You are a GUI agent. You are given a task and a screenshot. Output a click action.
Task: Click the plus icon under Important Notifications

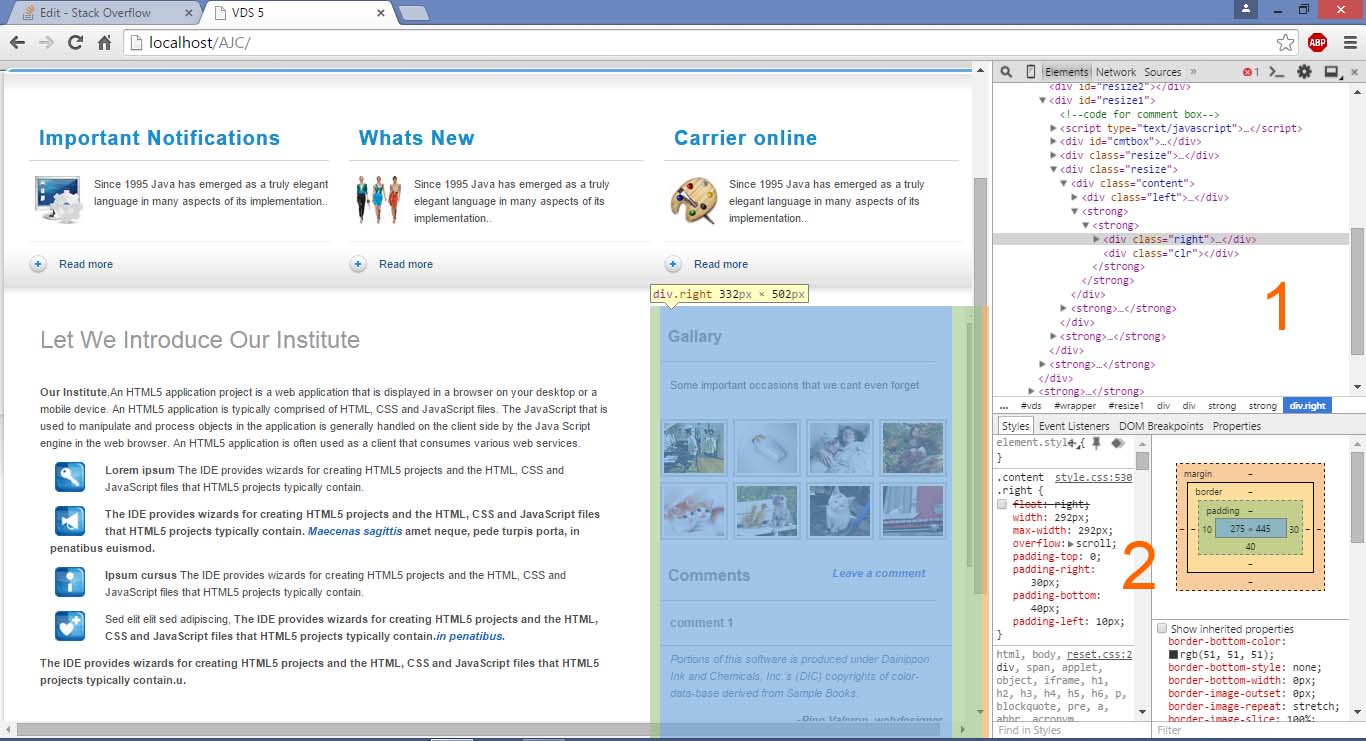(38, 264)
